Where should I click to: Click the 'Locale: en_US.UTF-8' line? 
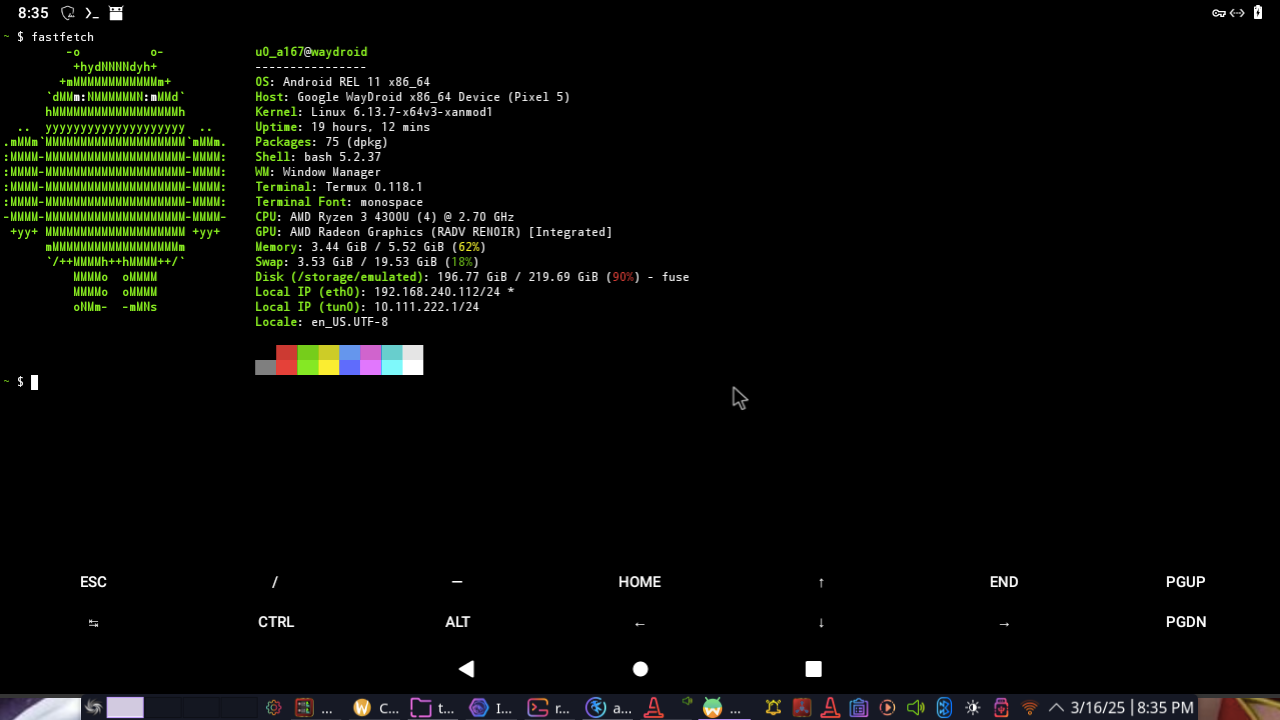tap(321, 322)
